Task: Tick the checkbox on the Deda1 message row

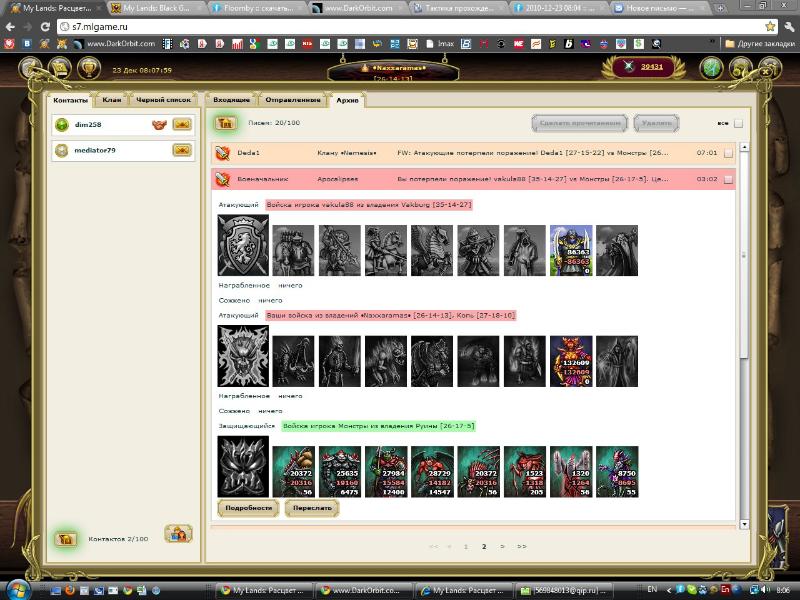Action: point(728,153)
